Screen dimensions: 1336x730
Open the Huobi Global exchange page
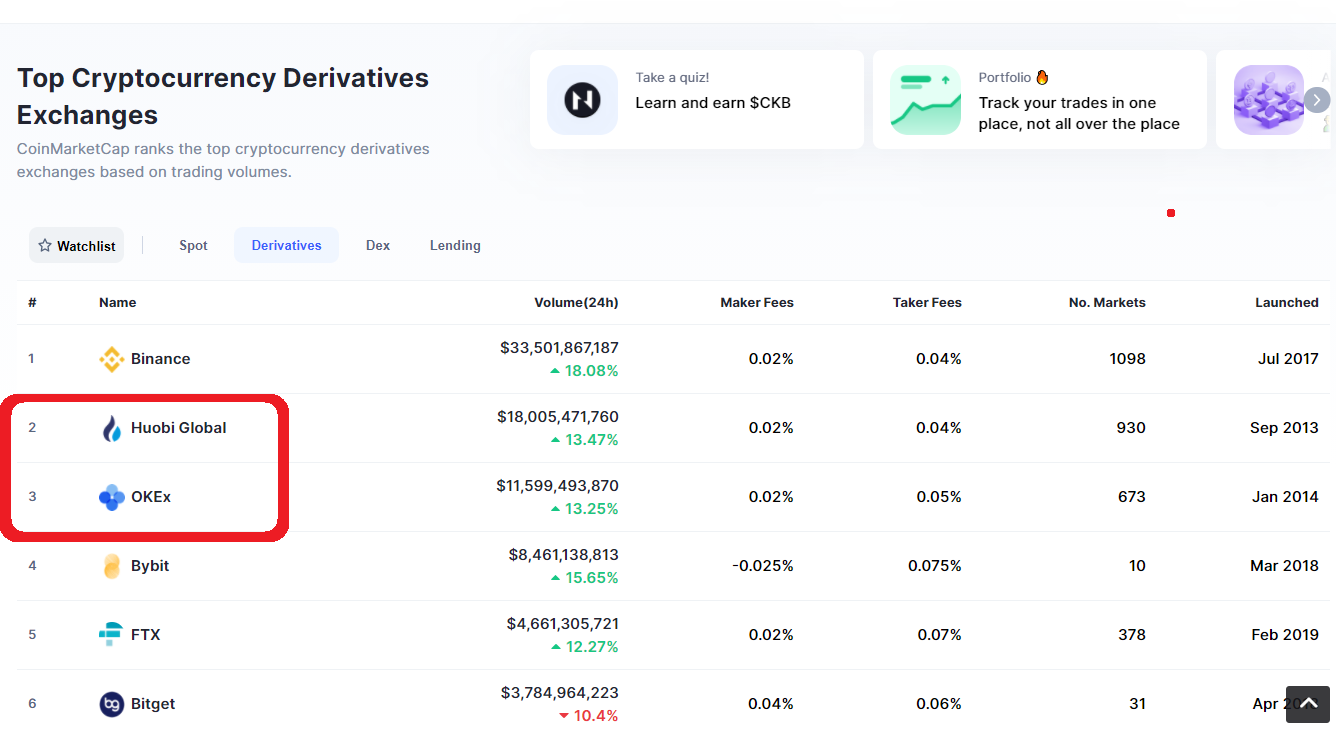click(x=178, y=428)
